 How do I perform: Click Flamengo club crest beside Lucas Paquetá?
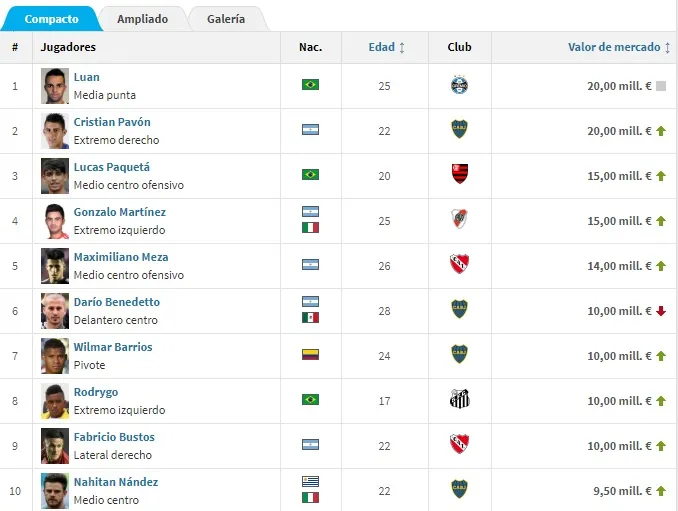[459, 176]
